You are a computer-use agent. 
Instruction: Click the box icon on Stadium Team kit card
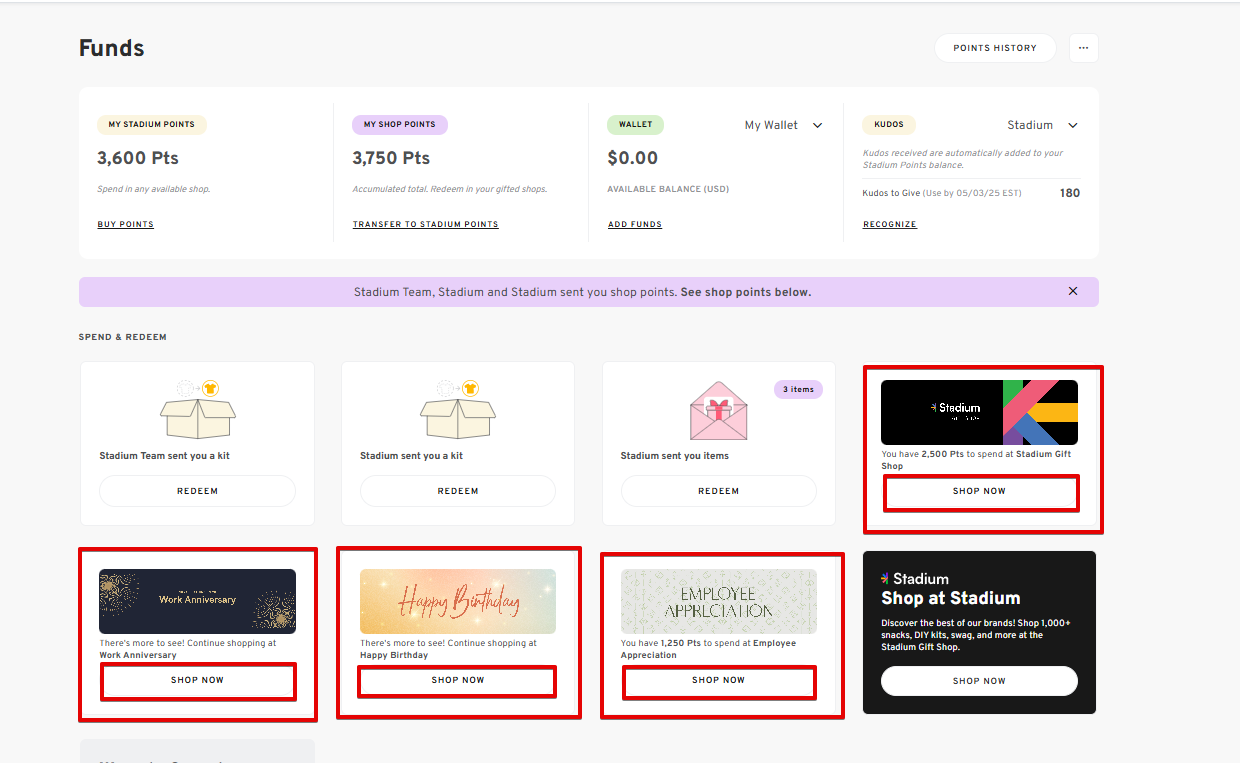pos(198,410)
